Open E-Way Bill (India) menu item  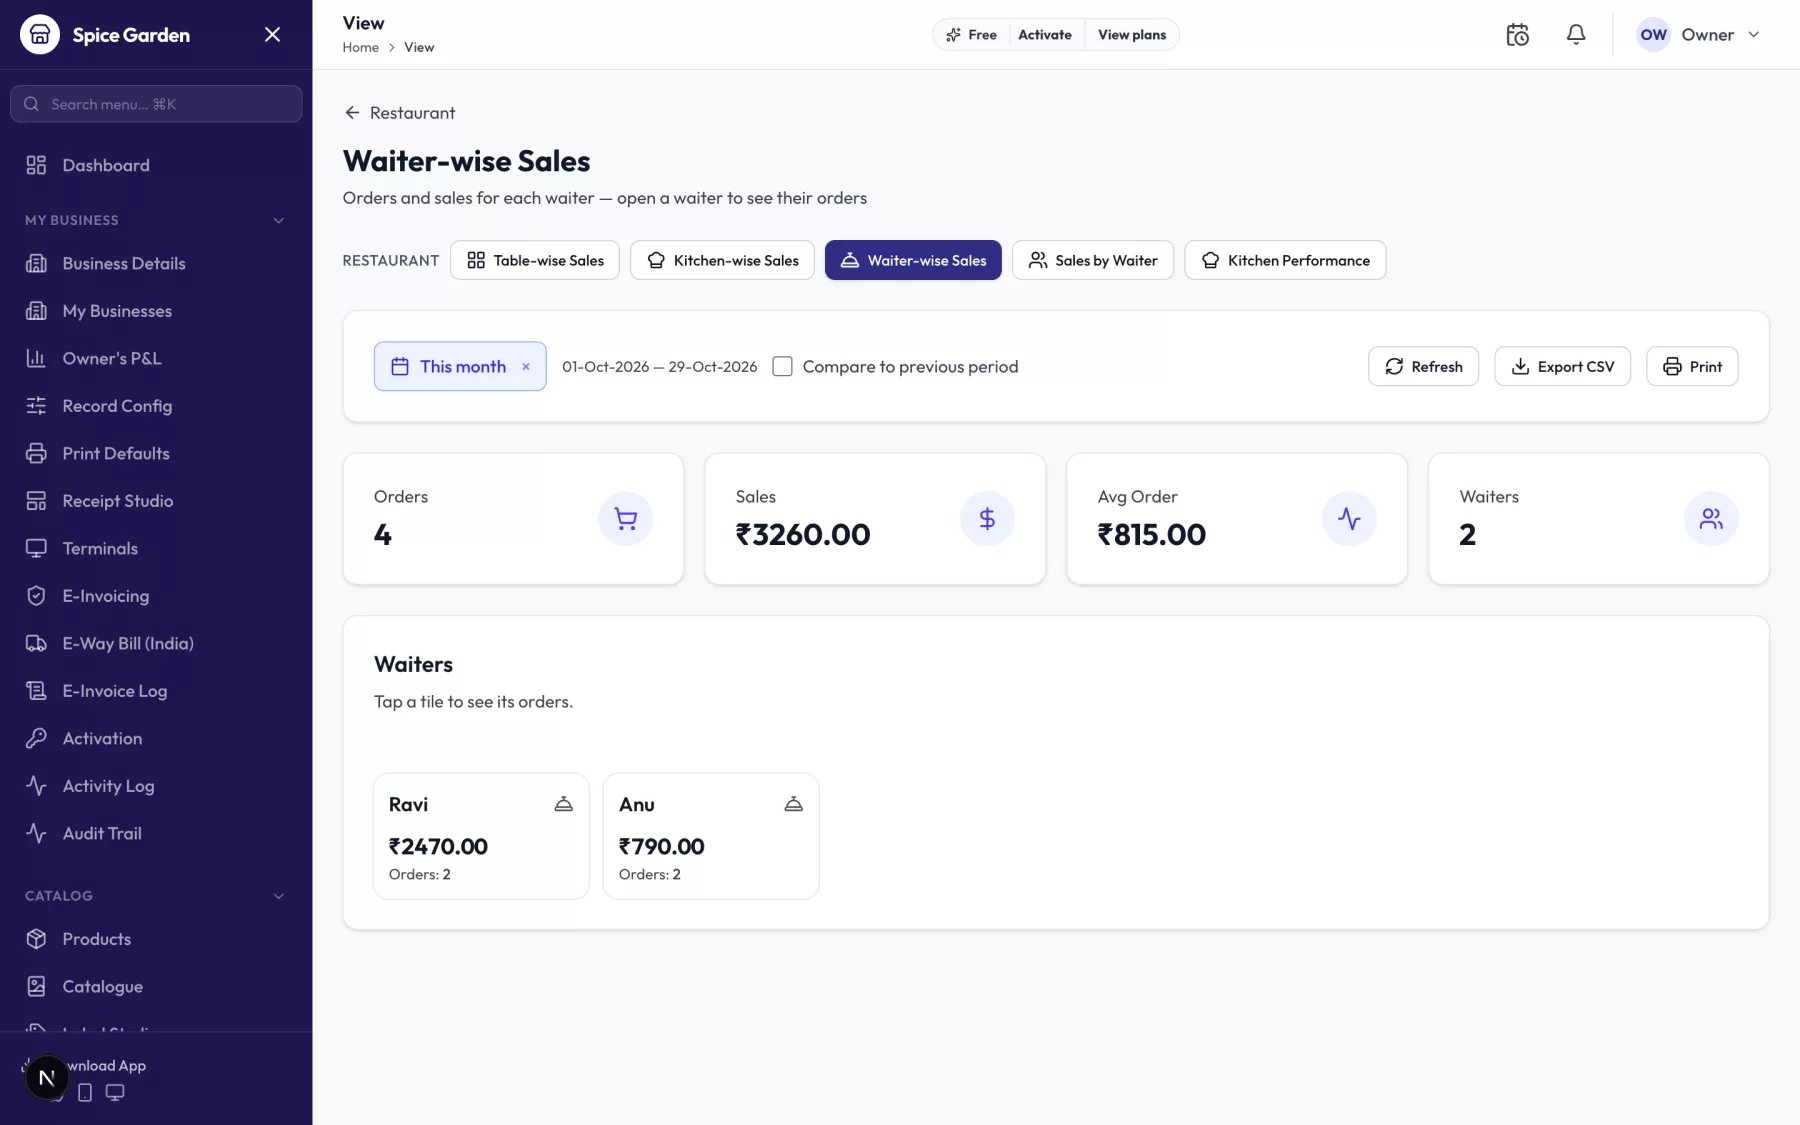tap(156, 644)
